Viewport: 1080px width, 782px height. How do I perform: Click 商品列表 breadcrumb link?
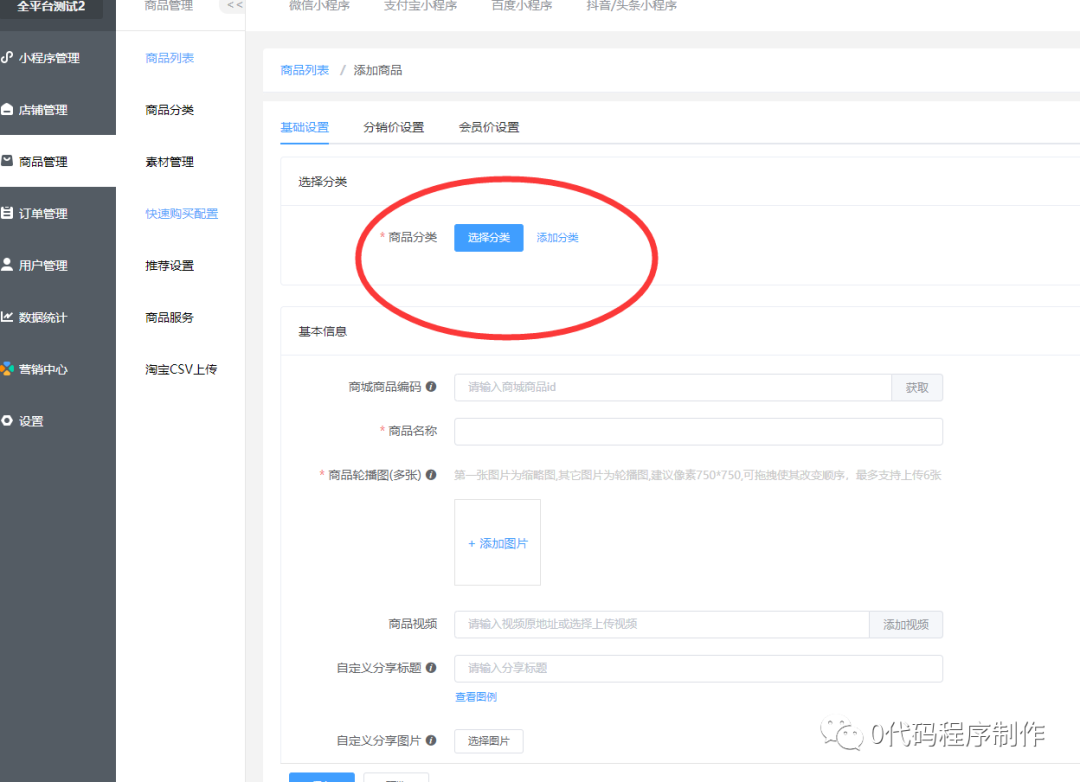pyautogui.click(x=304, y=70)
